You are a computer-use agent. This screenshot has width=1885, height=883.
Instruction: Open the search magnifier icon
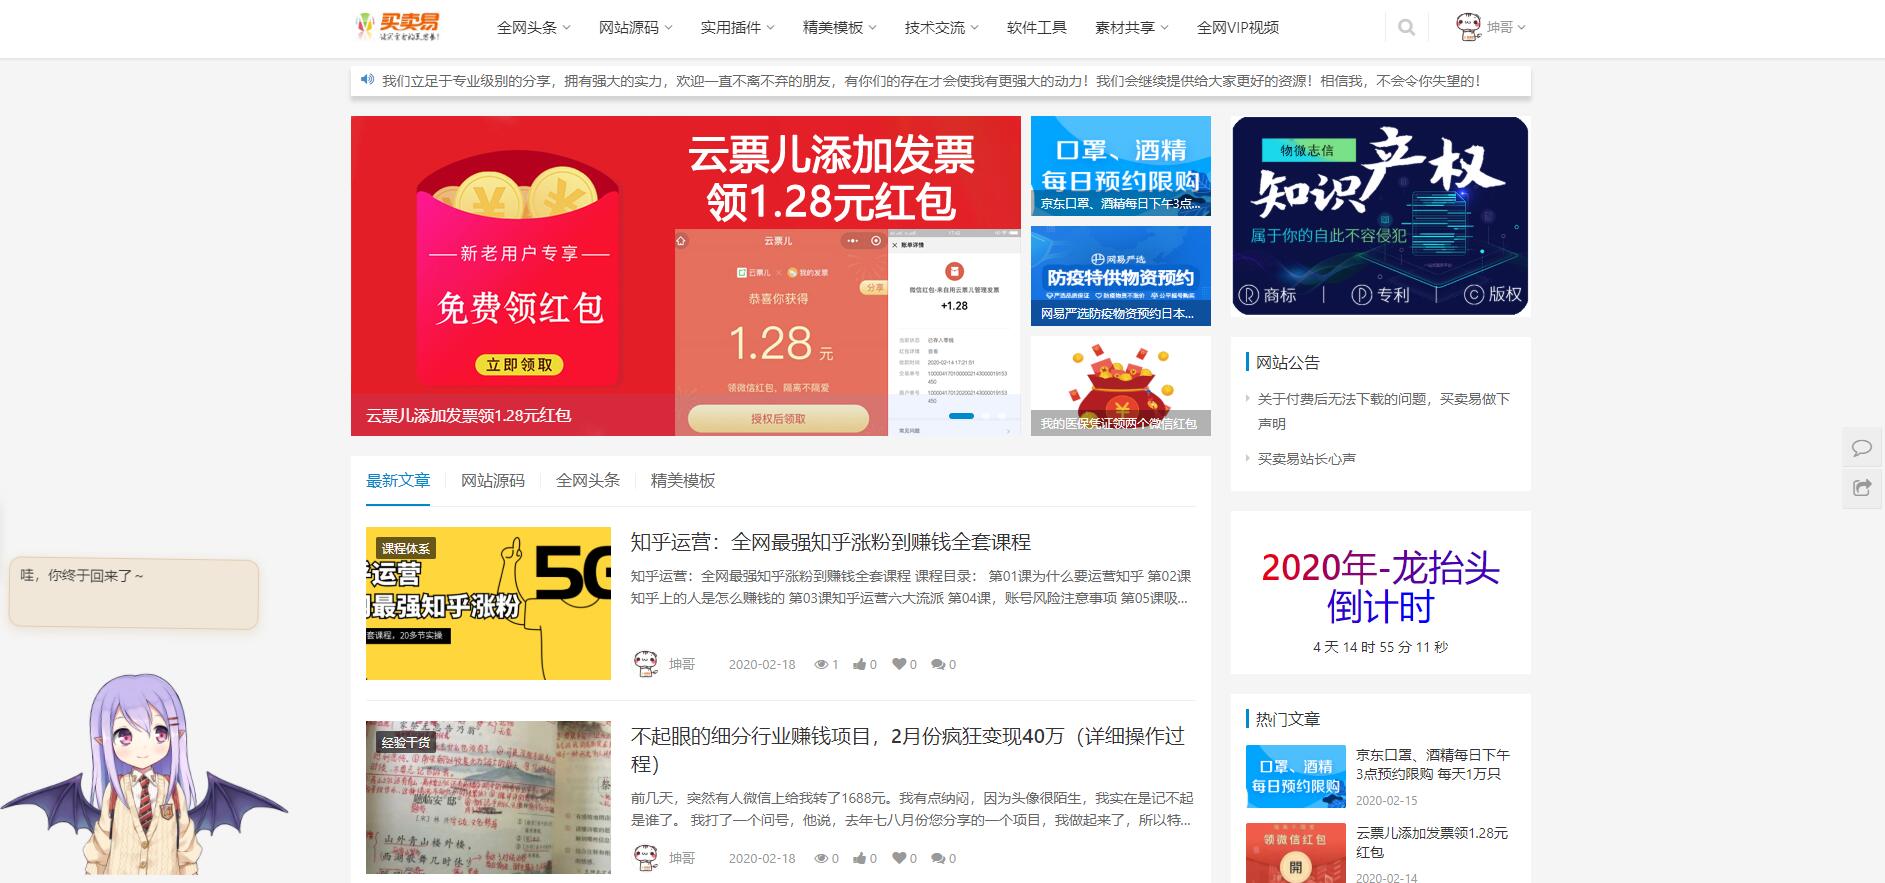pyautogui.click(x=1406, y=28)
